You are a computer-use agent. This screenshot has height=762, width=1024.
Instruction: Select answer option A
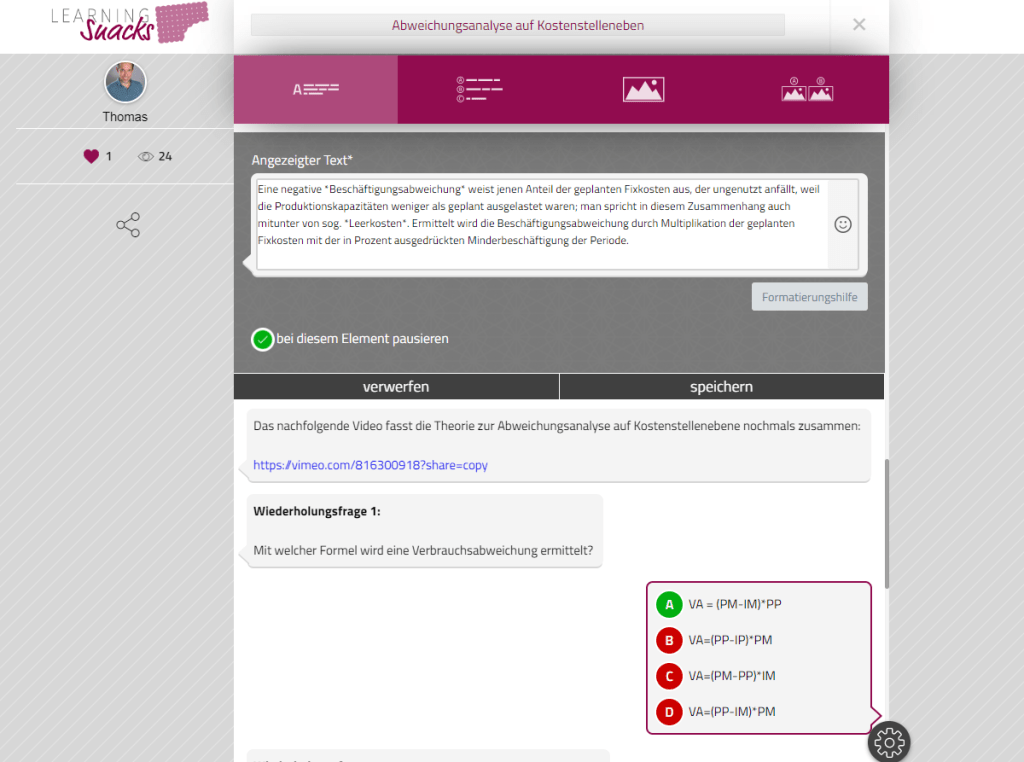tap(669, 604)
